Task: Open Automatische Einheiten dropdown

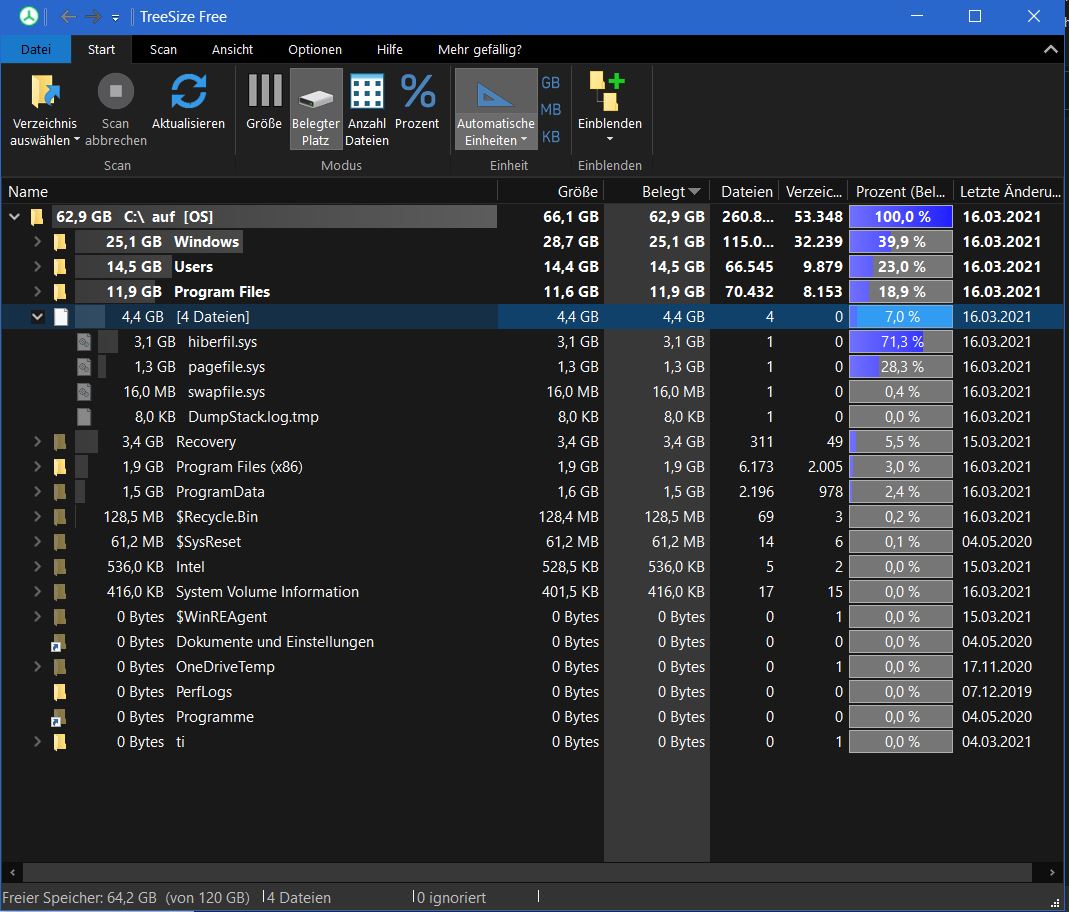Action: 496,132
